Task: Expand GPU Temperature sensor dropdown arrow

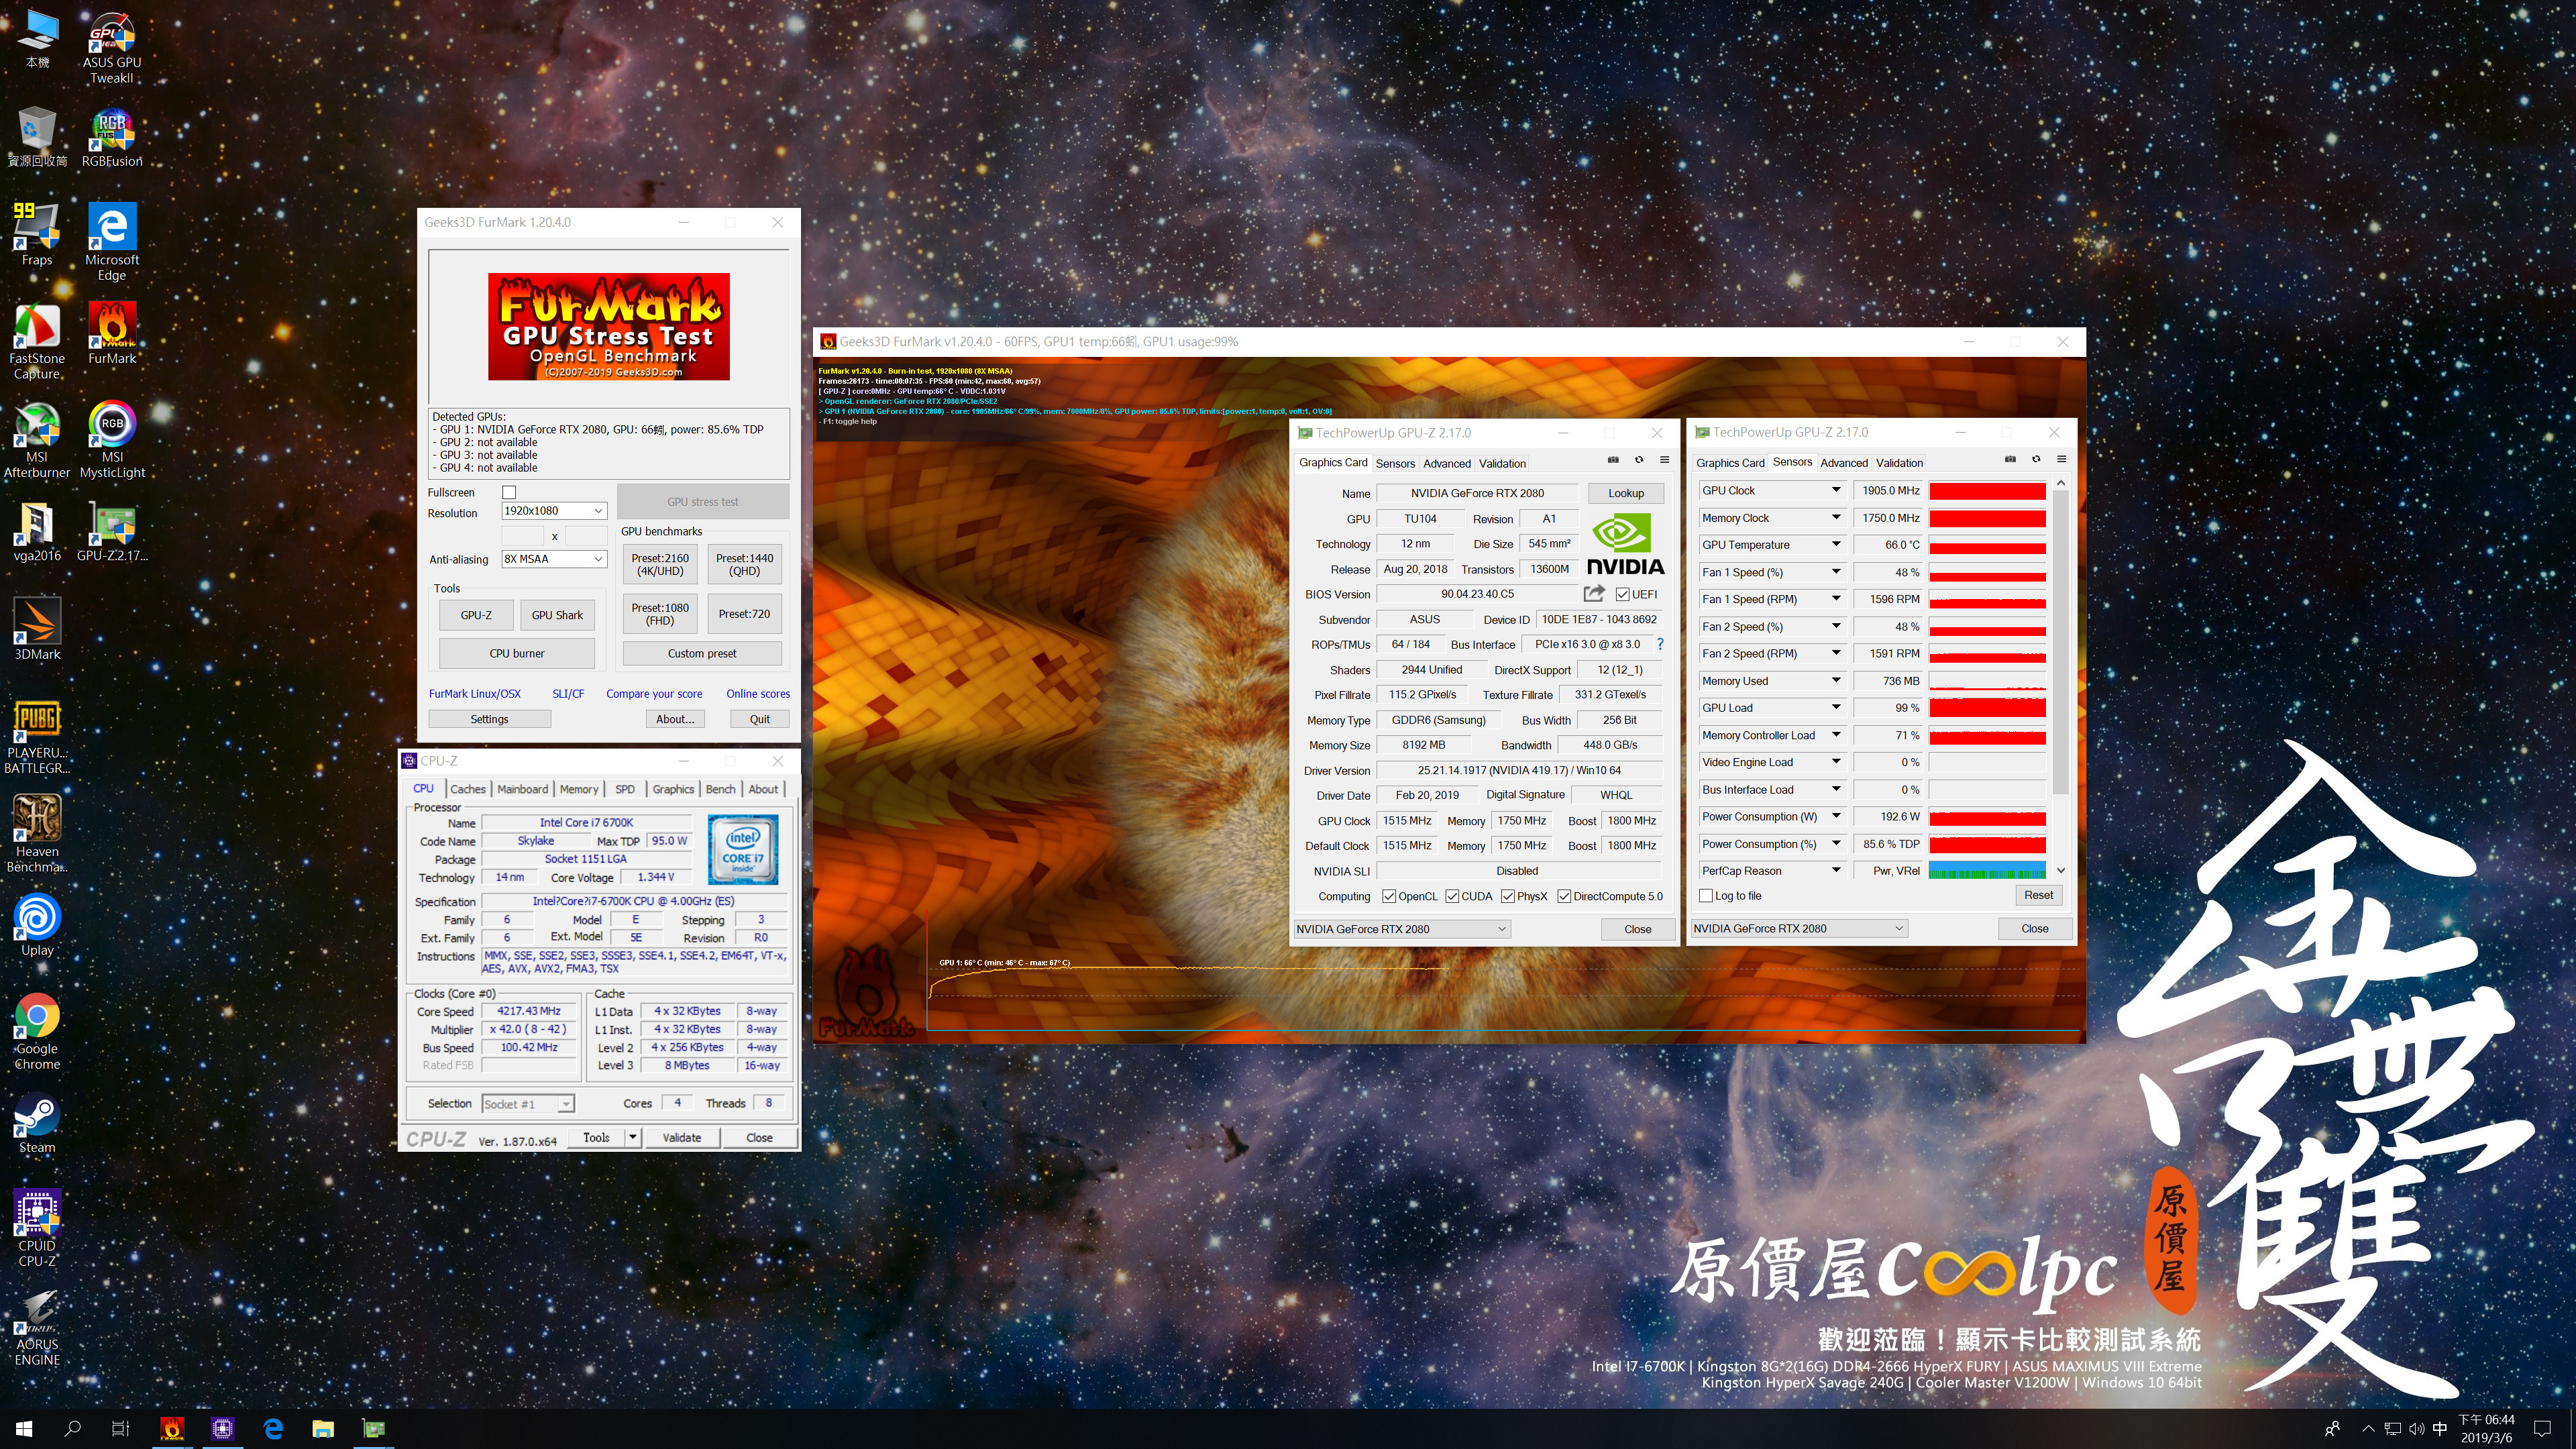Action: point(1836,545)
